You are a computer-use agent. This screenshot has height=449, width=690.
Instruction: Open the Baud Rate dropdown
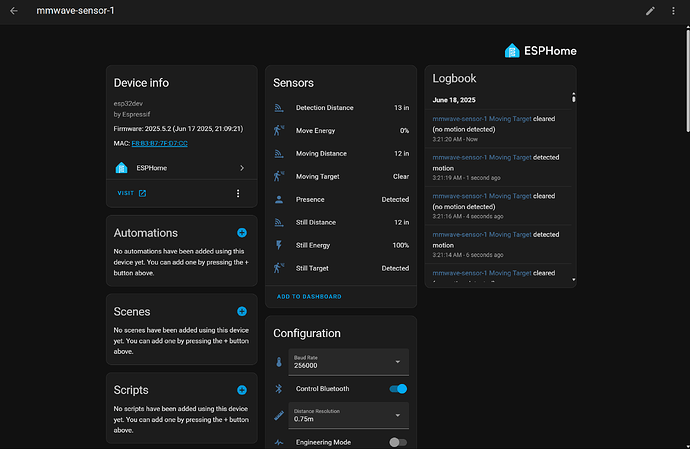[349, 362]
